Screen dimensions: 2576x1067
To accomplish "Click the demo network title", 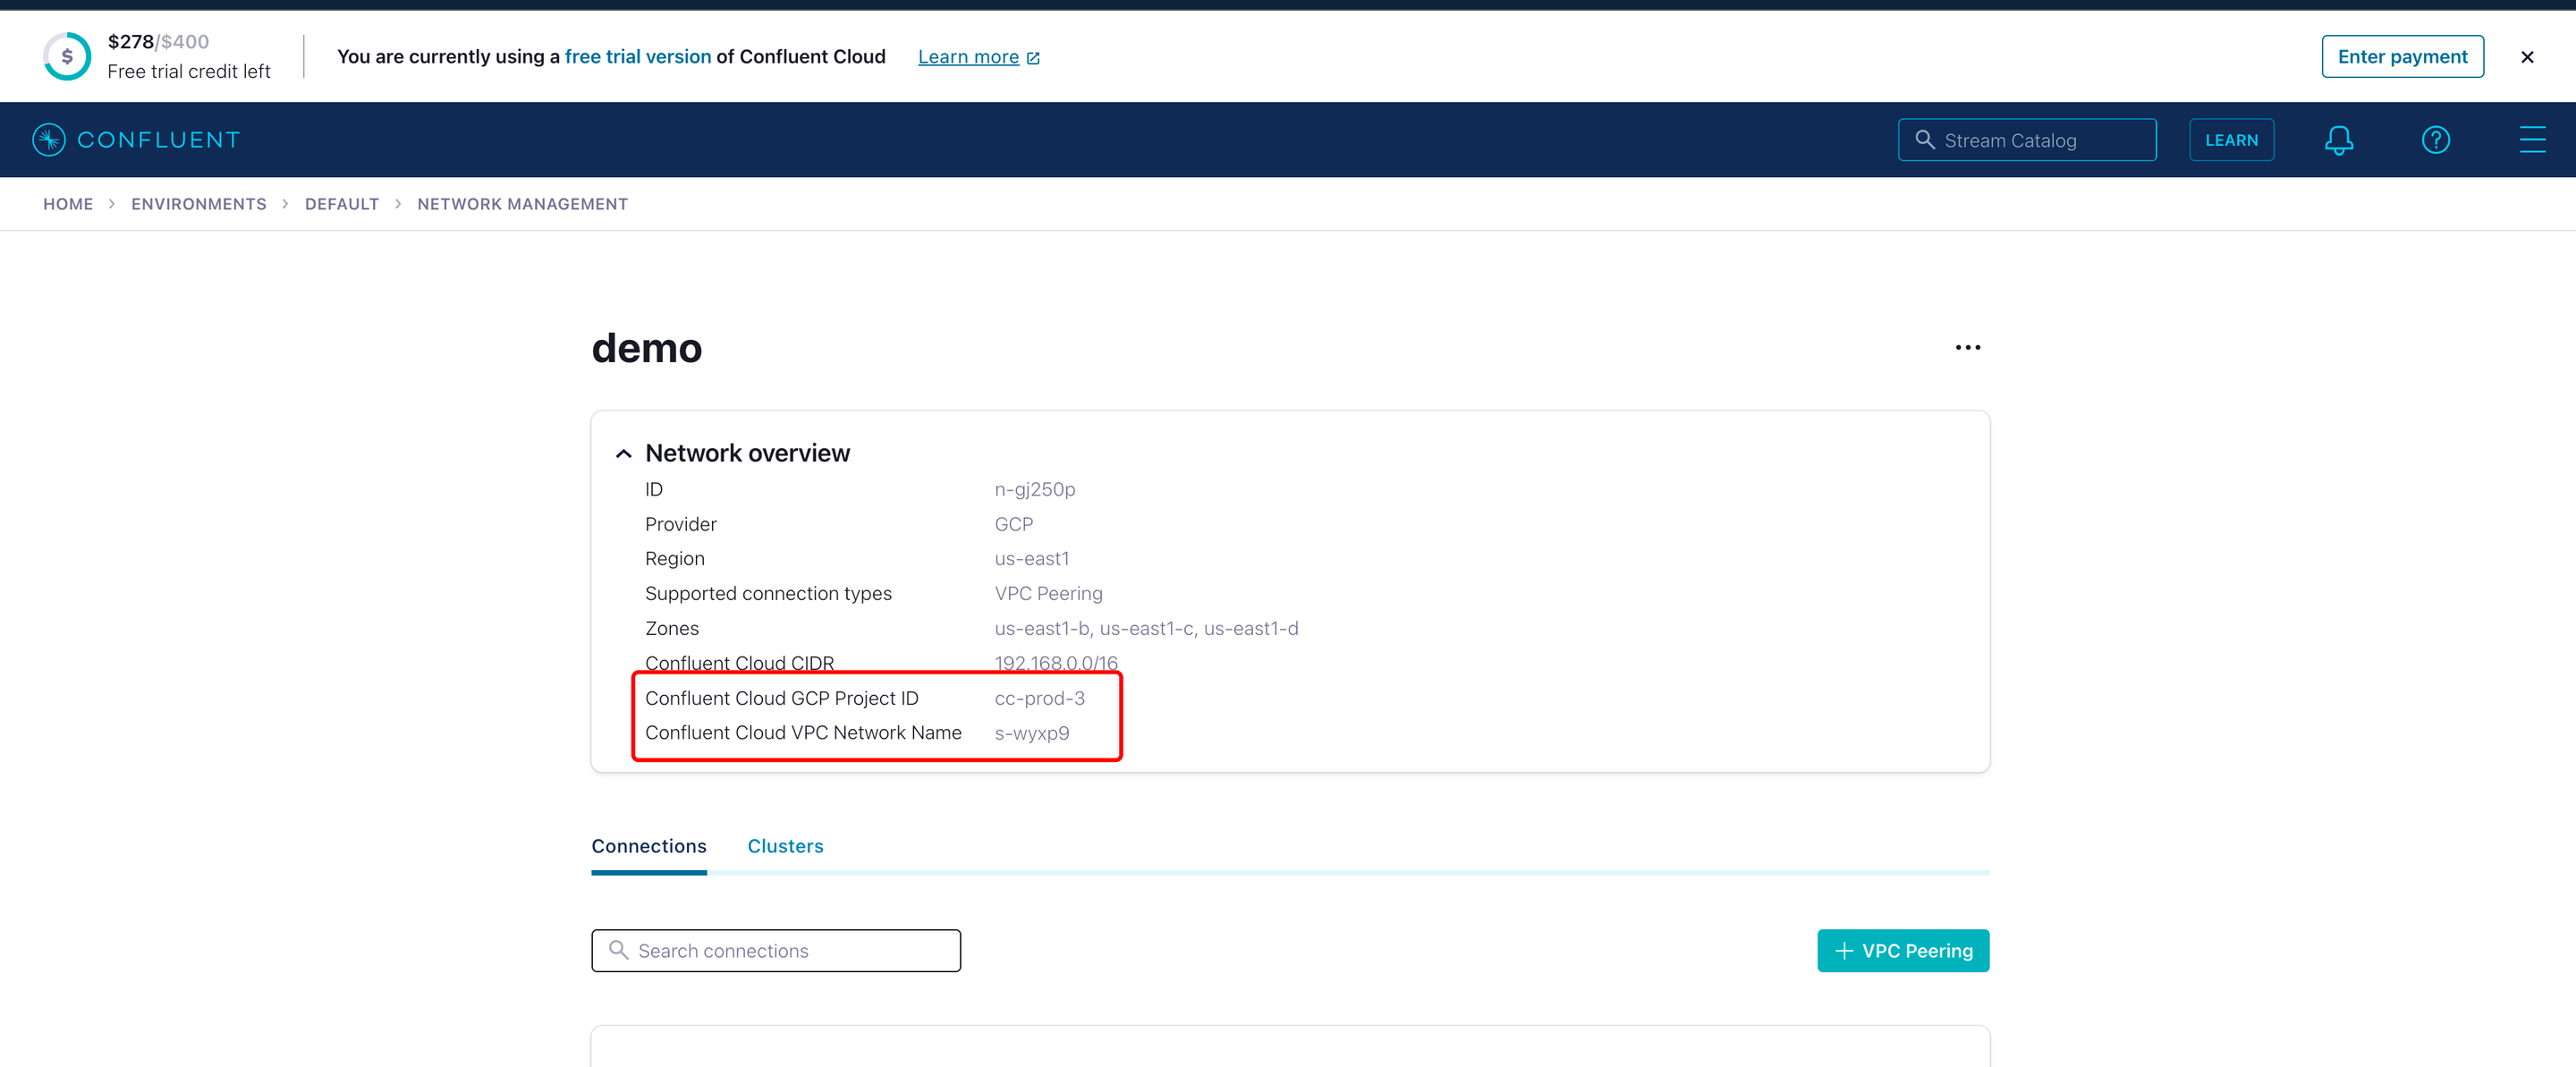I will point(646,348).
